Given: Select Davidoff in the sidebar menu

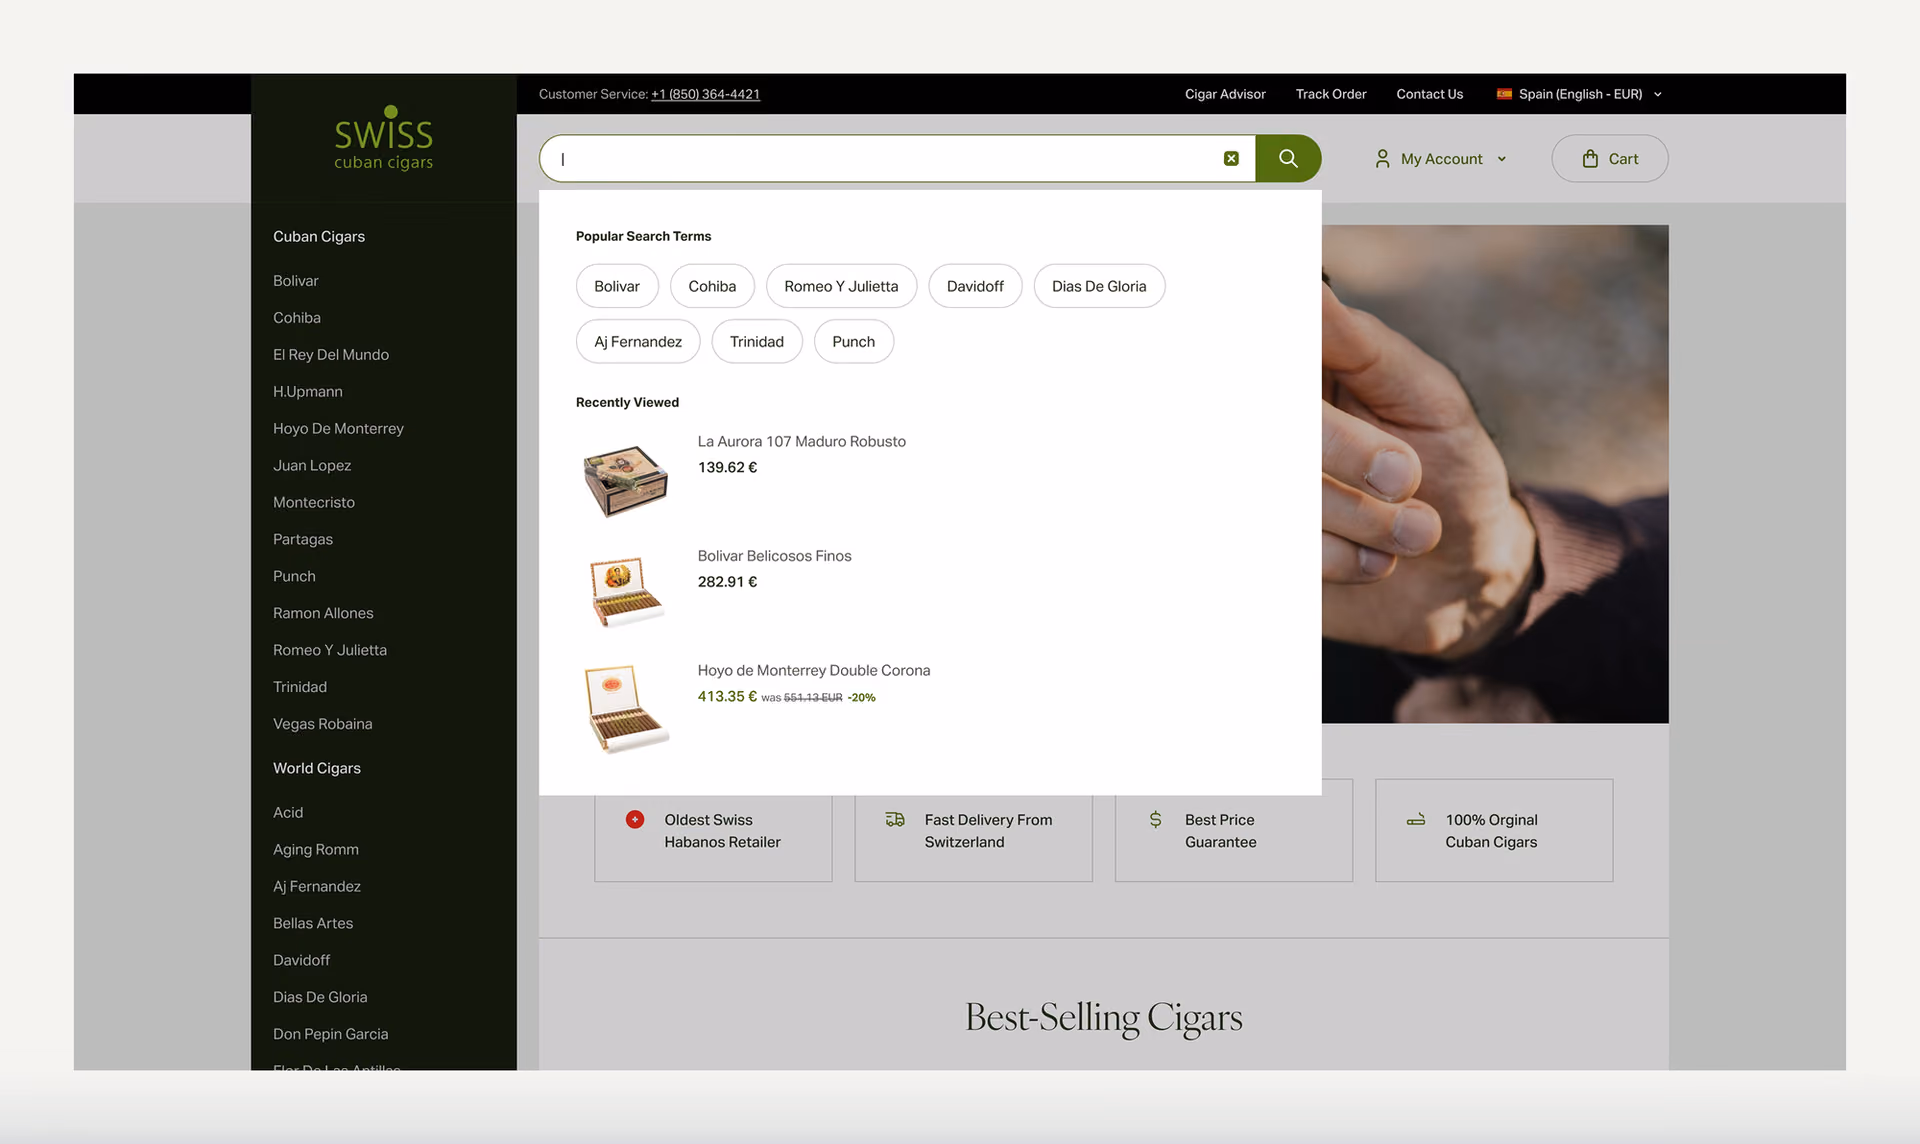Looking at the screenshot, I should tap(301, 961).
